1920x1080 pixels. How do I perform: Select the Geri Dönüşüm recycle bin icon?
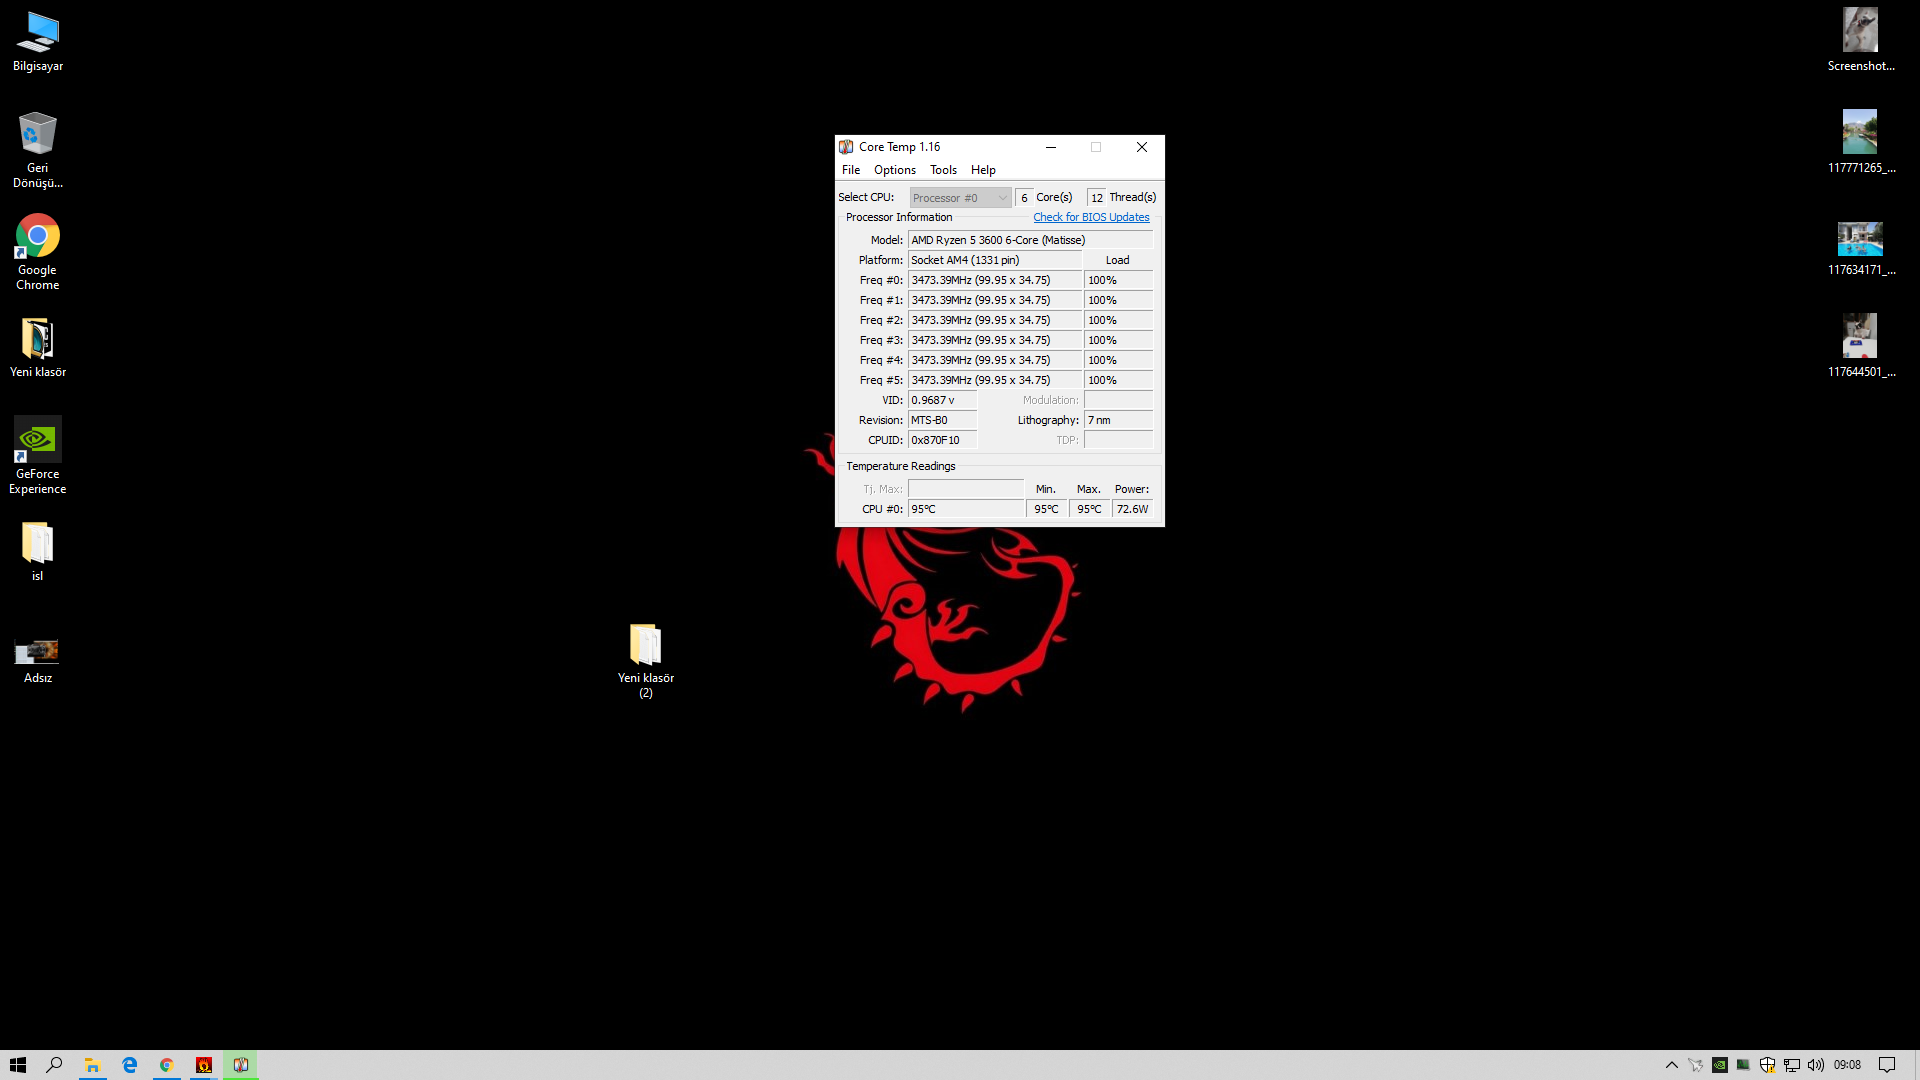click(x=38, y=135)
